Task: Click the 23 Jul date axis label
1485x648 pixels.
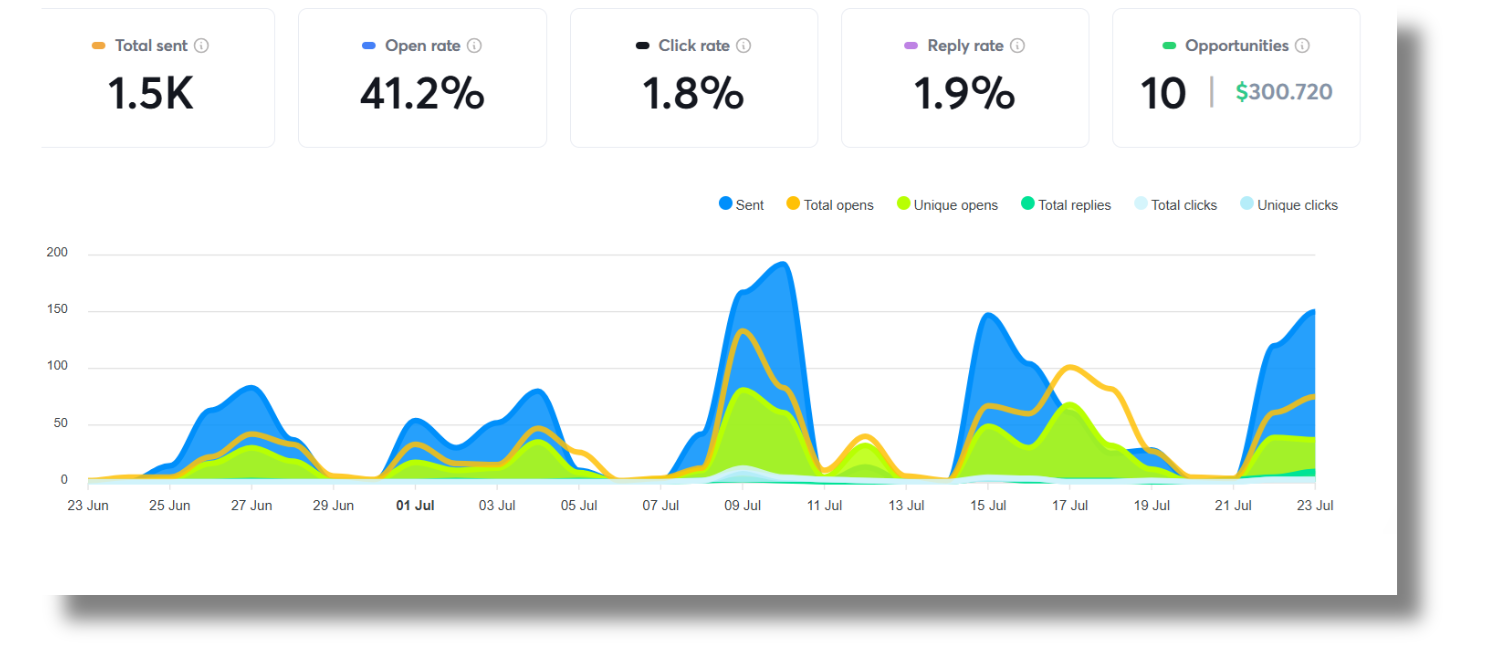Action: 1314,506
